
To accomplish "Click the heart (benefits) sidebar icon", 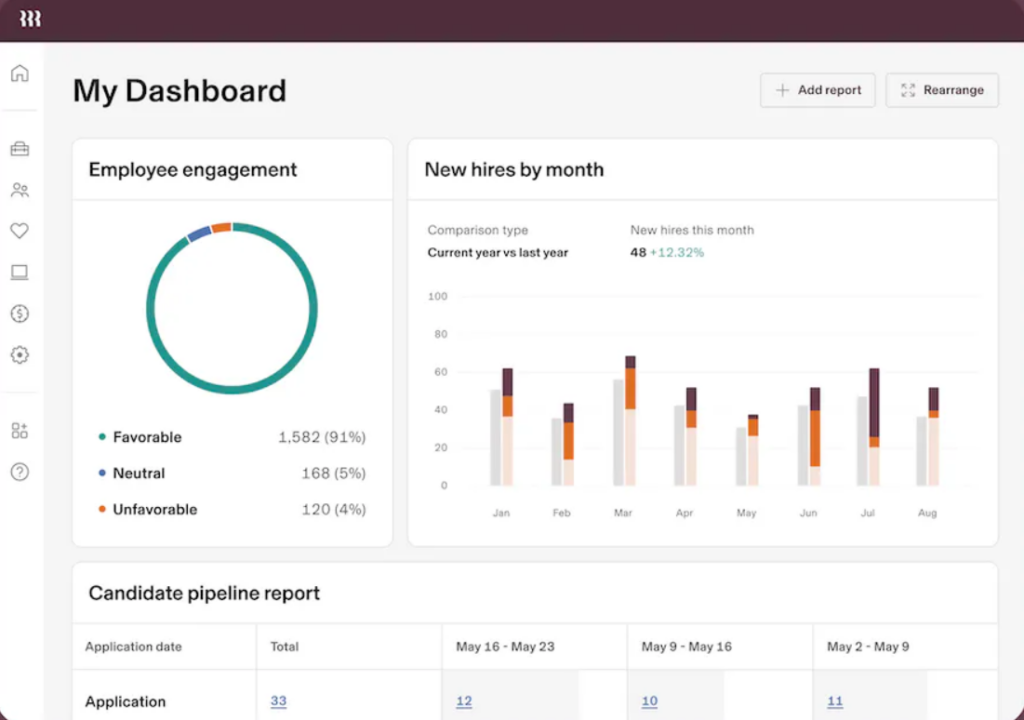I will 19,231.
